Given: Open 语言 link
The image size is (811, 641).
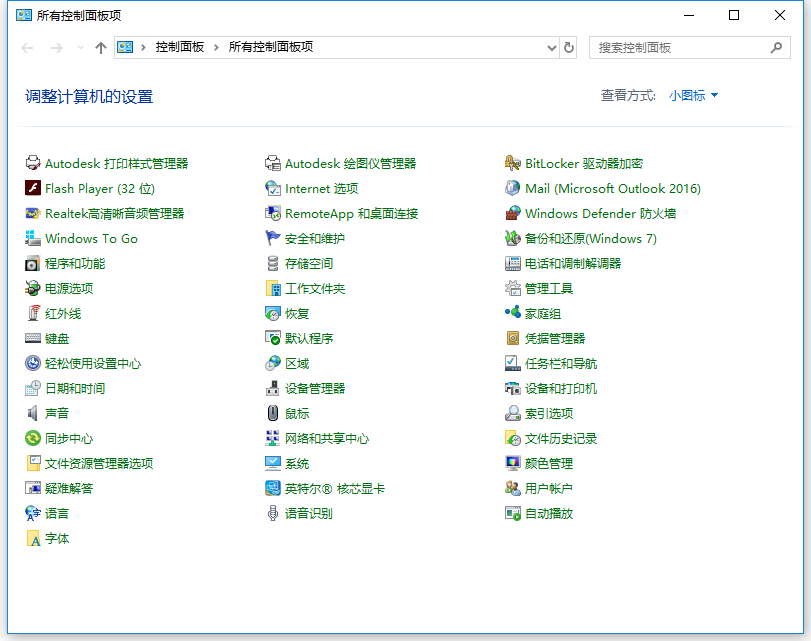Looking at the screenshot, I should point(57,513).
